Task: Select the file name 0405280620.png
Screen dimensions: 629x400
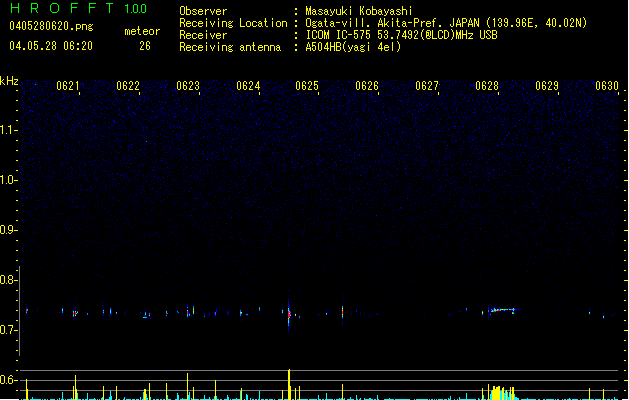Action: 51,26
